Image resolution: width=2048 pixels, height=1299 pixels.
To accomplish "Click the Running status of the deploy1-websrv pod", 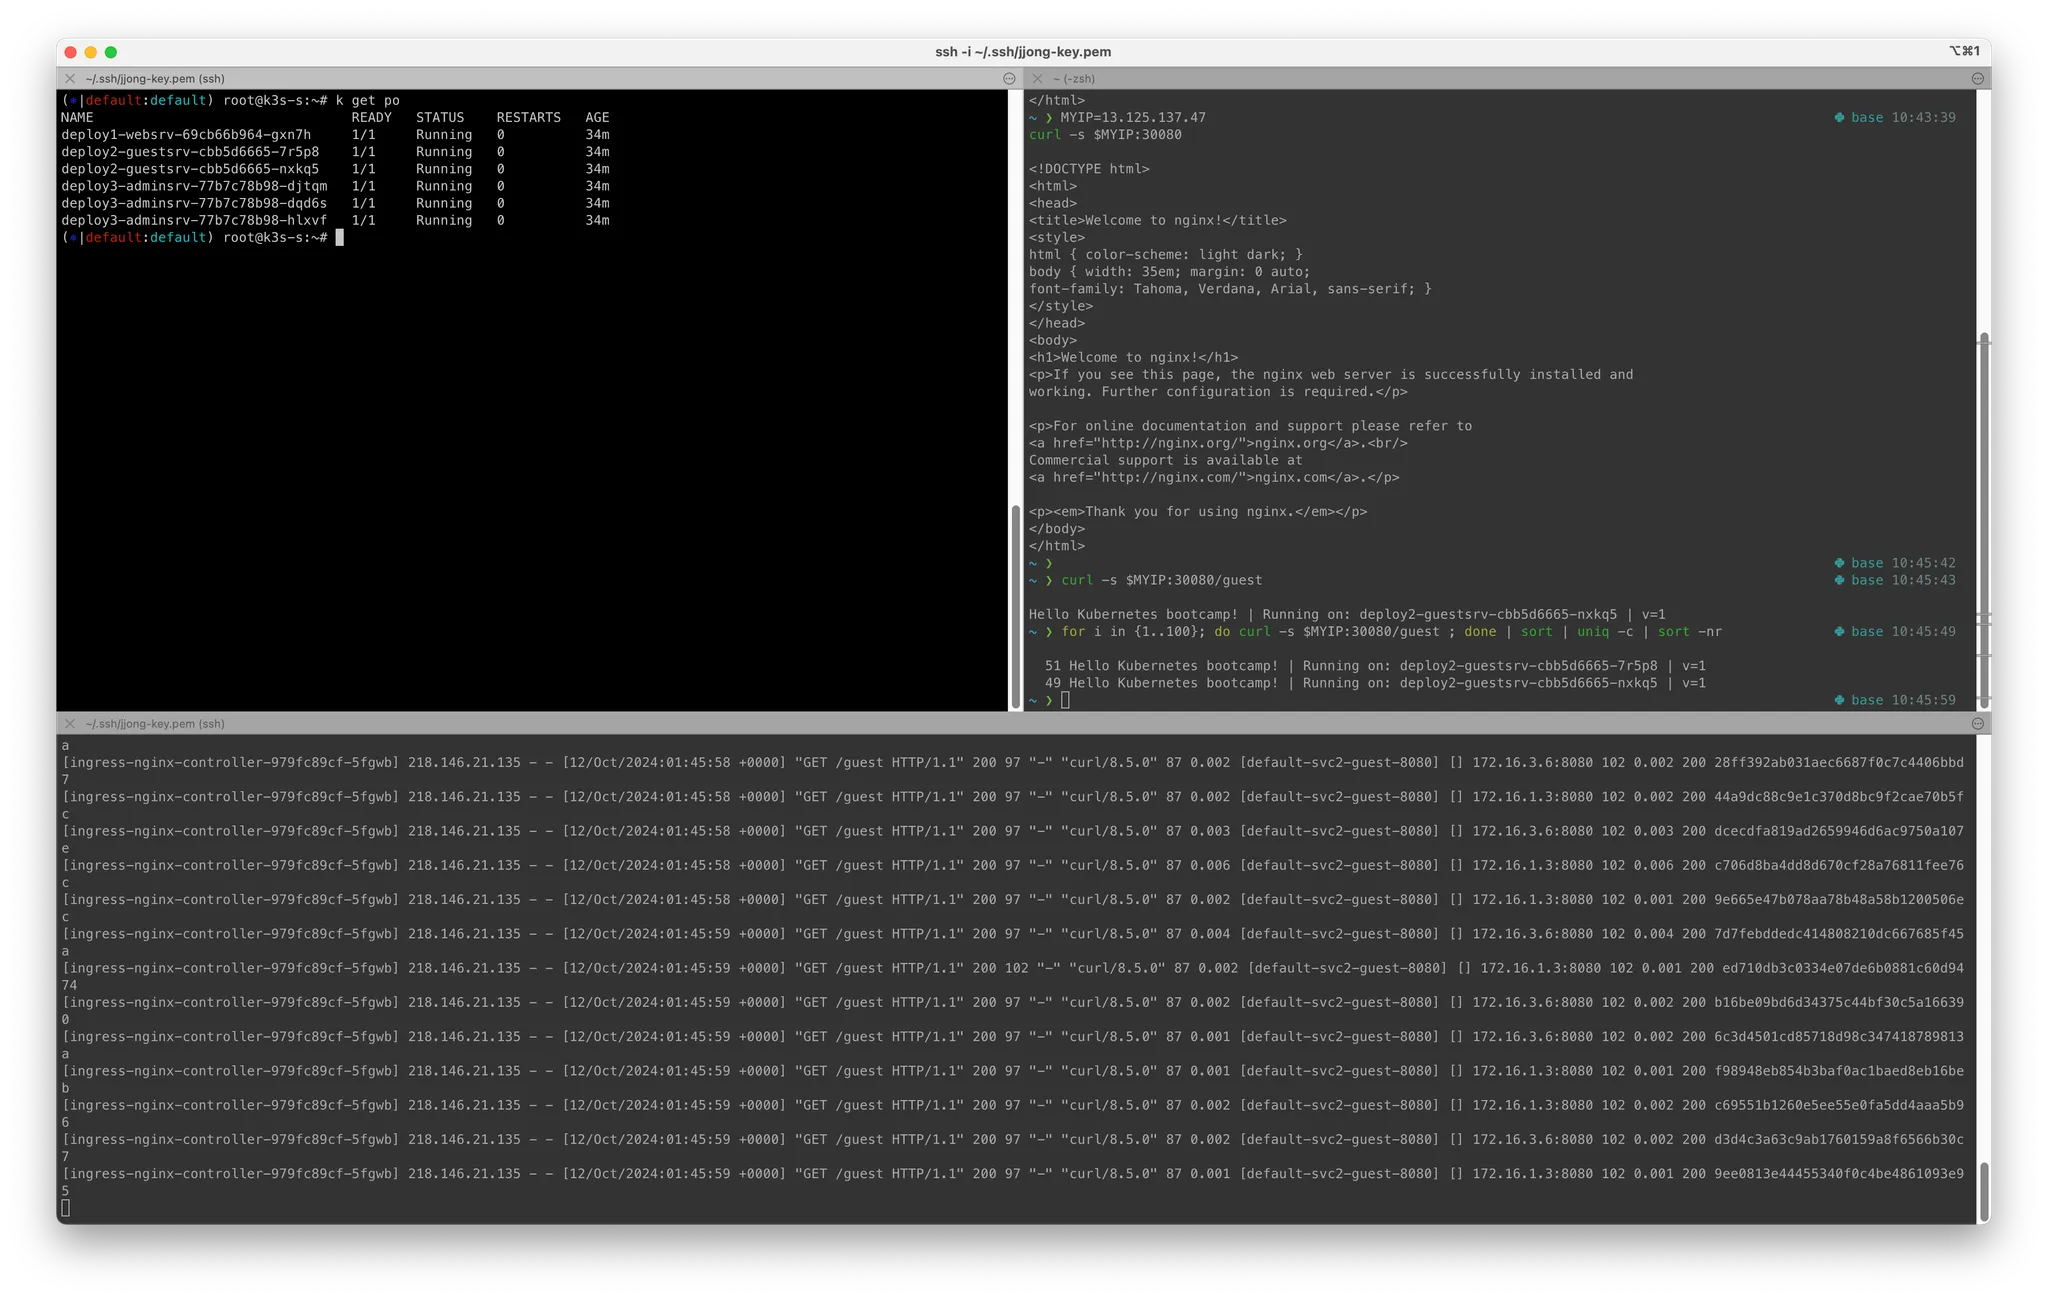I will [444, 134].
